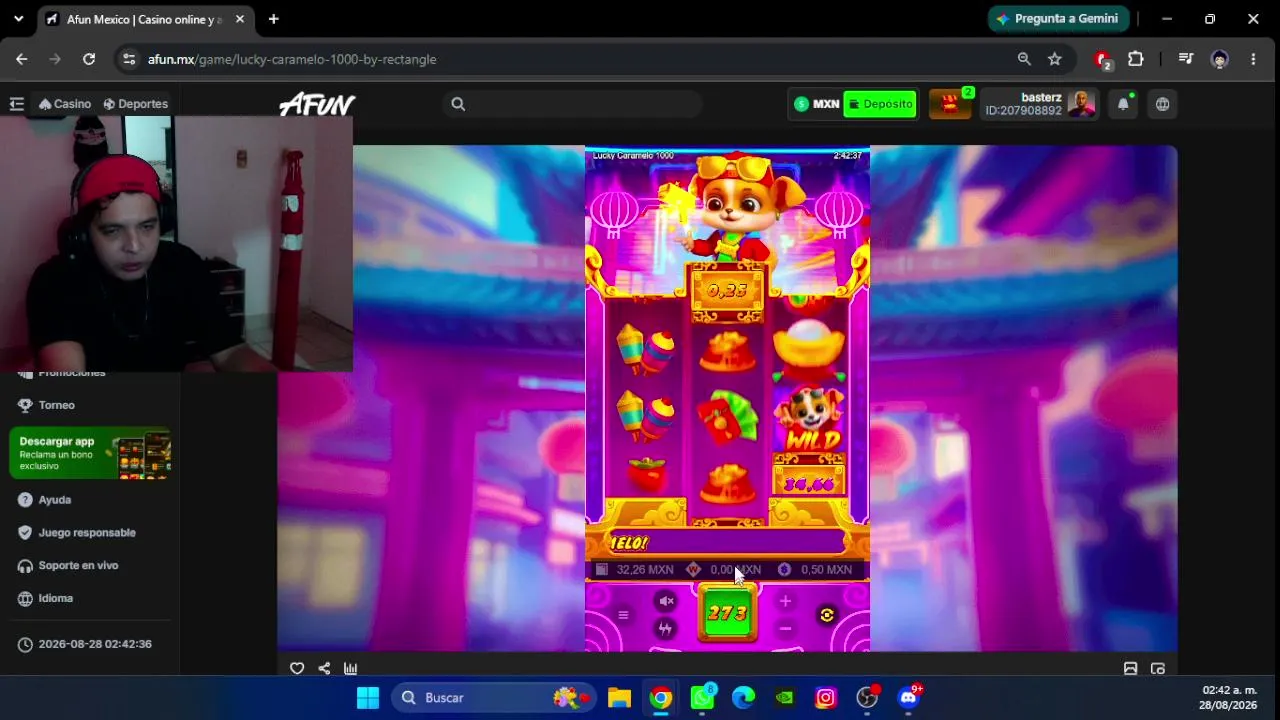Image resolution: width=1280 pixels, height=720 pixels.
Task: Open the Deportes section
Action: tap(136, 104)
